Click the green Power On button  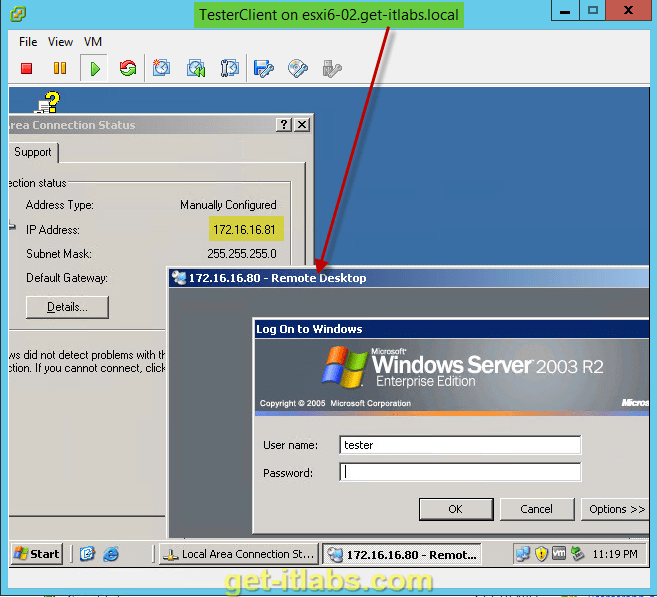94,68
